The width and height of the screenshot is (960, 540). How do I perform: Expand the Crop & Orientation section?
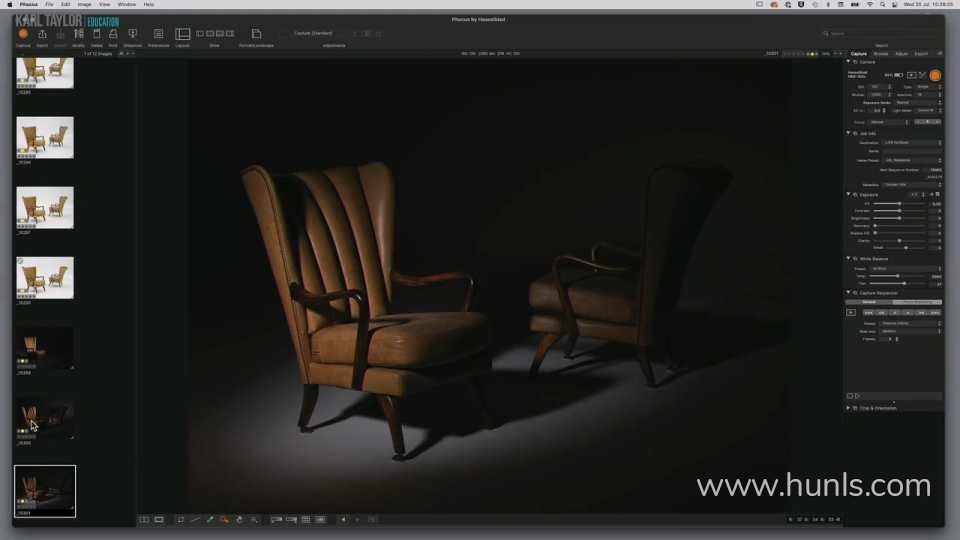point(849,408)
